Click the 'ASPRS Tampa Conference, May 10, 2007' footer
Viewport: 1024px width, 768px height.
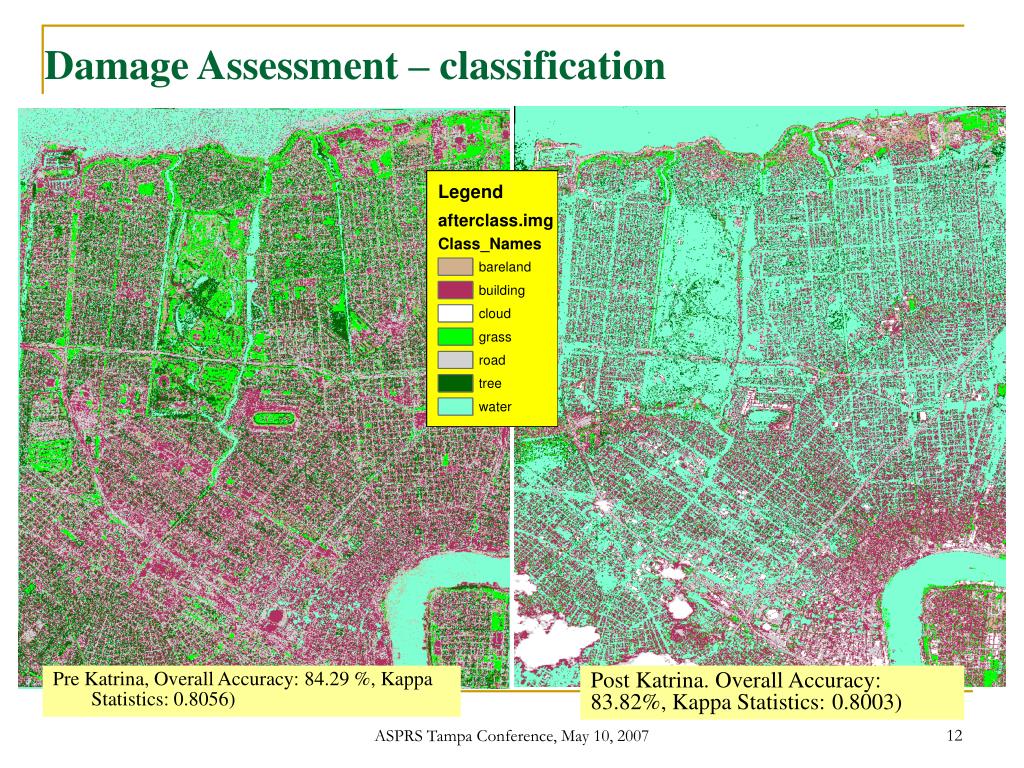pyautogui.click(x=511, y=736)
